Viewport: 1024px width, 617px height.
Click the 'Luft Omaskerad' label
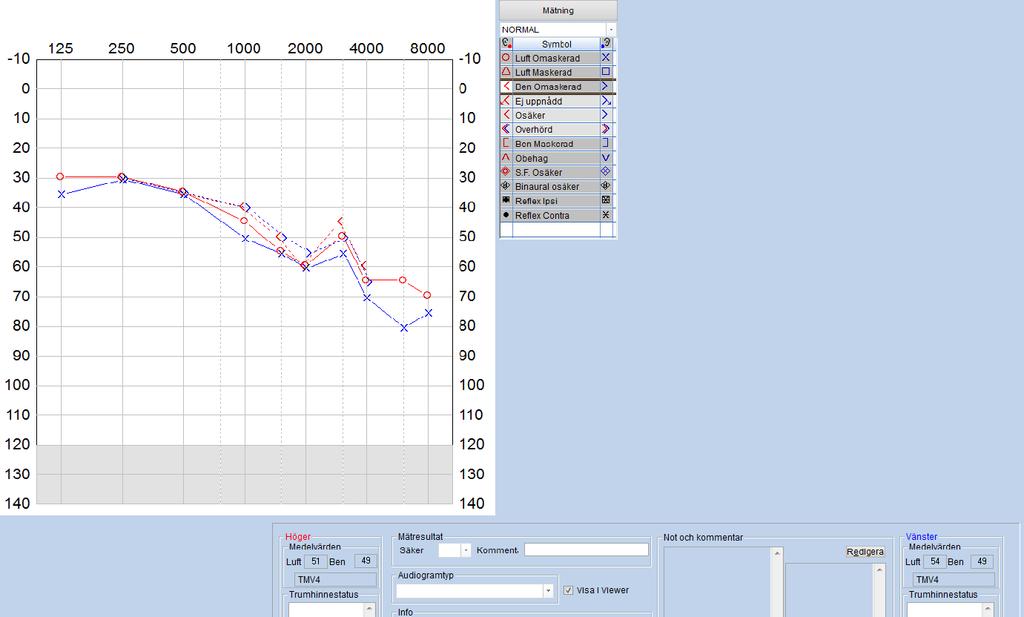click(547, 58)
